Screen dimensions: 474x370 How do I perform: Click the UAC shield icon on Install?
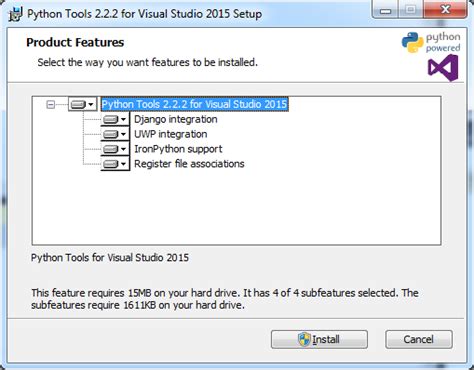click(304, 339)
